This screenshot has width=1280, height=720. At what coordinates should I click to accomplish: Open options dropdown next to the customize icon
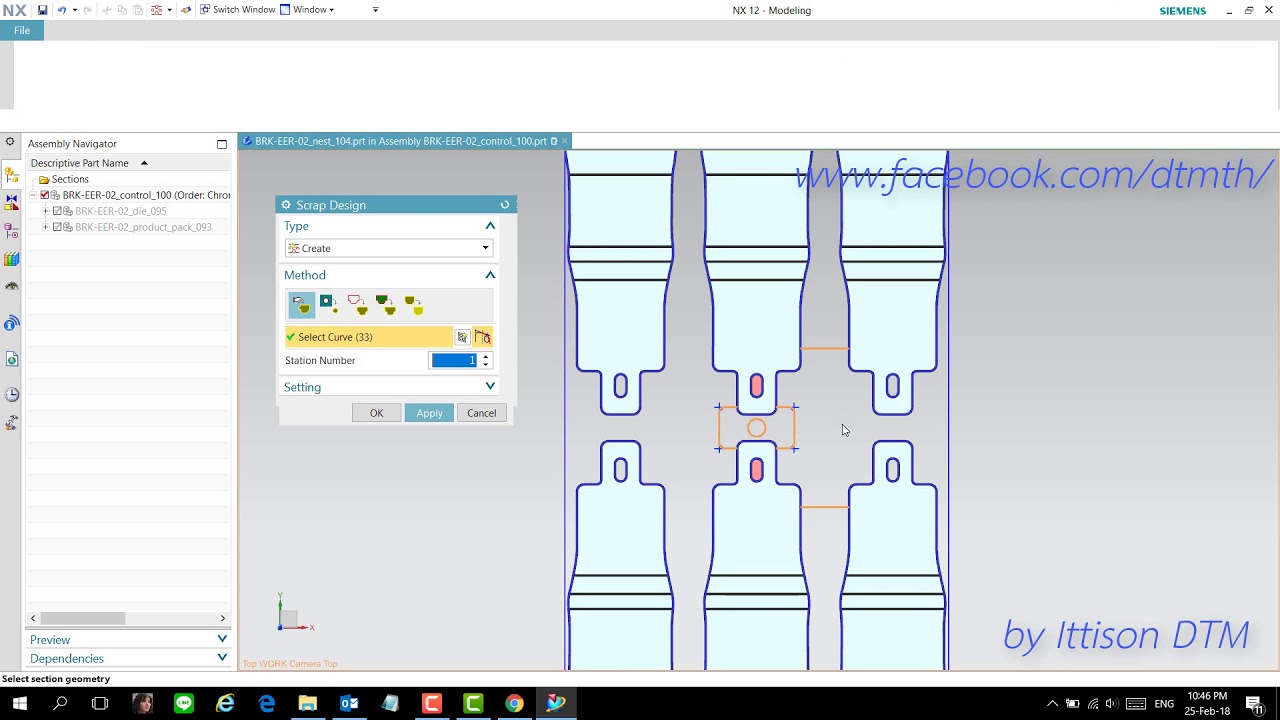coord(169,10)
